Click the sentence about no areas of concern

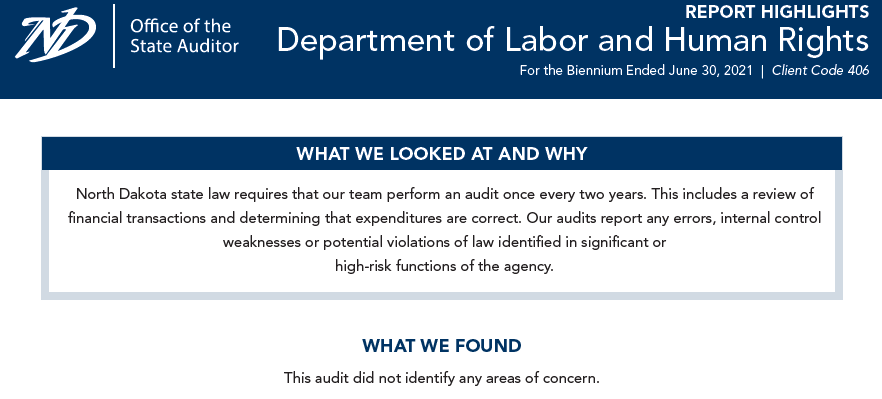(x=442, y=378)
